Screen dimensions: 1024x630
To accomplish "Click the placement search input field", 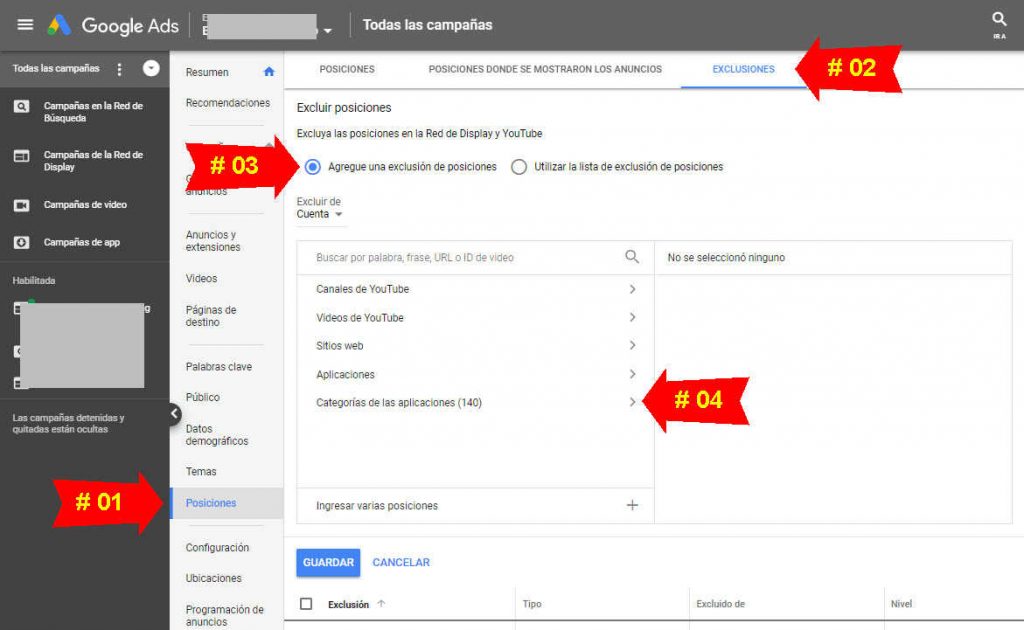I will (450, 257).
